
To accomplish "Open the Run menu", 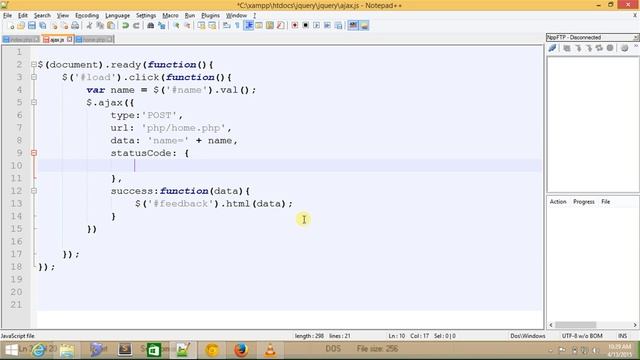I will coord(190,16).
